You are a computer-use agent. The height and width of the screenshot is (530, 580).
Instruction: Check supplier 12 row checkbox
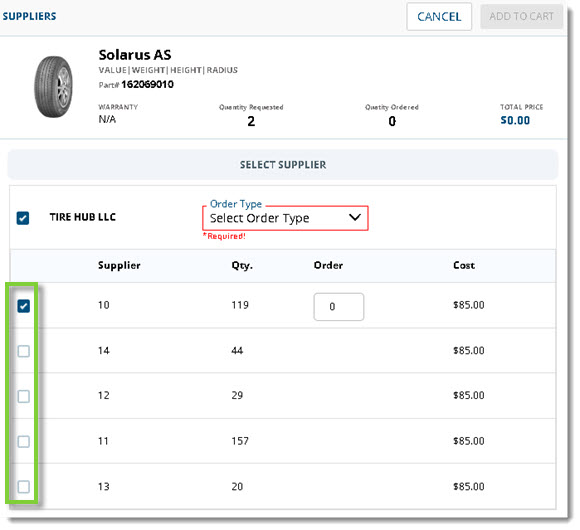(x=24, y=396)
